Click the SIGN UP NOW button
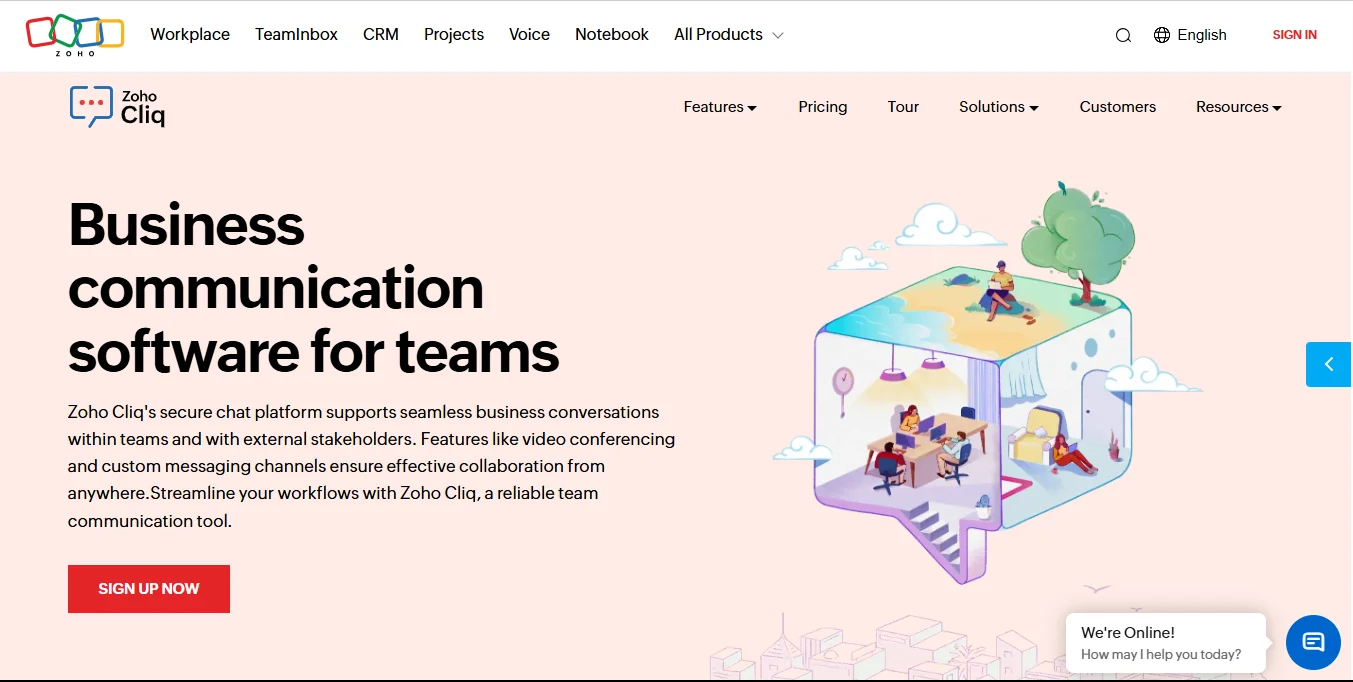The width and height of the screenshot is (1353, 682). click(149, 589)
